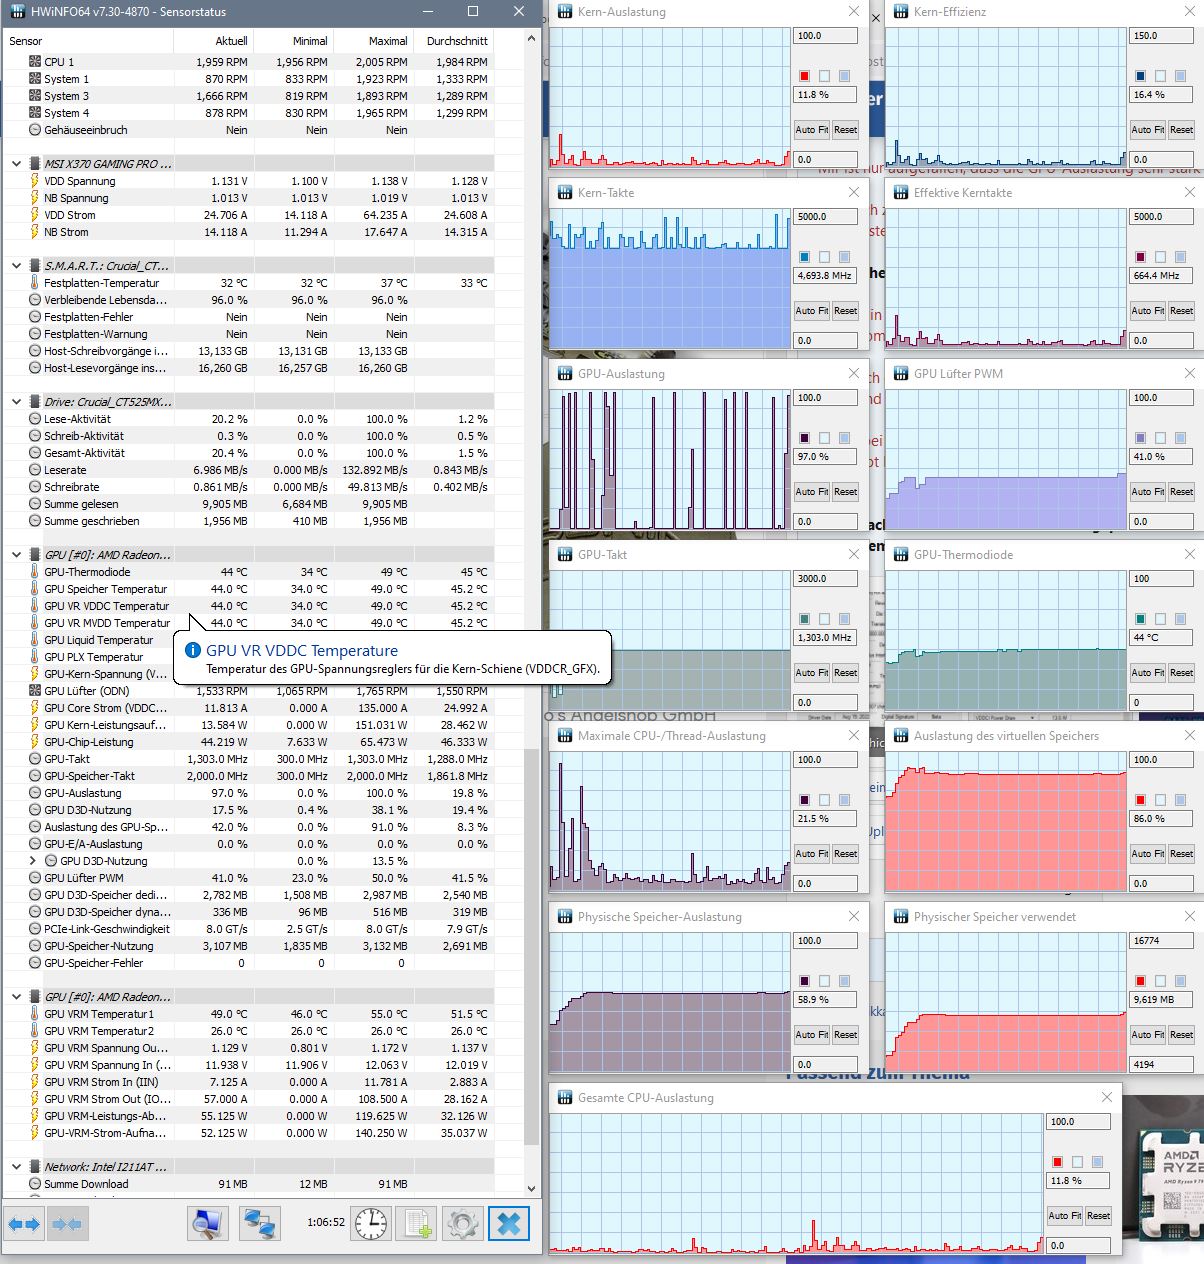Viewport: 1204px width, 1264px height.
Task: Click the log file sheet with plus icon
Action: (x=416, y=1223)
